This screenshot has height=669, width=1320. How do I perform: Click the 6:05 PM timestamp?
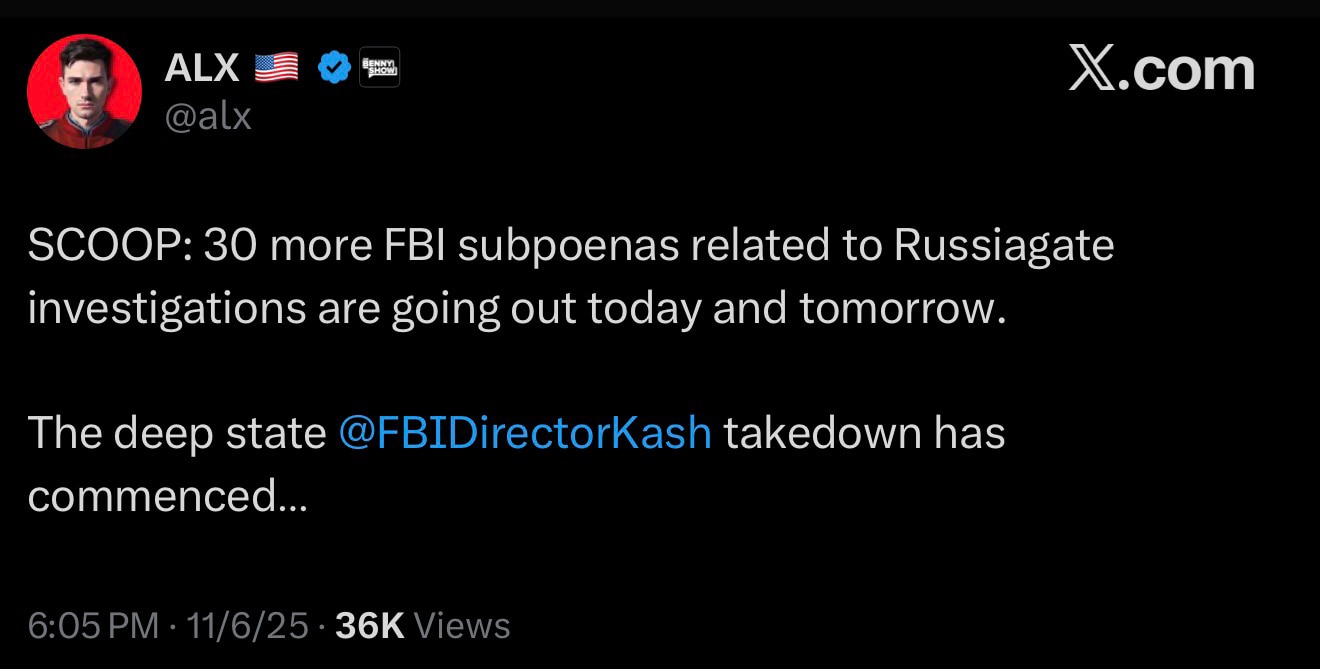pyautogui.click(x=93, y=626)
